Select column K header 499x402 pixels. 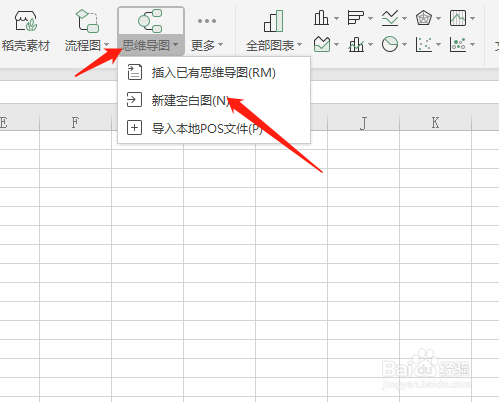point(435,123)
